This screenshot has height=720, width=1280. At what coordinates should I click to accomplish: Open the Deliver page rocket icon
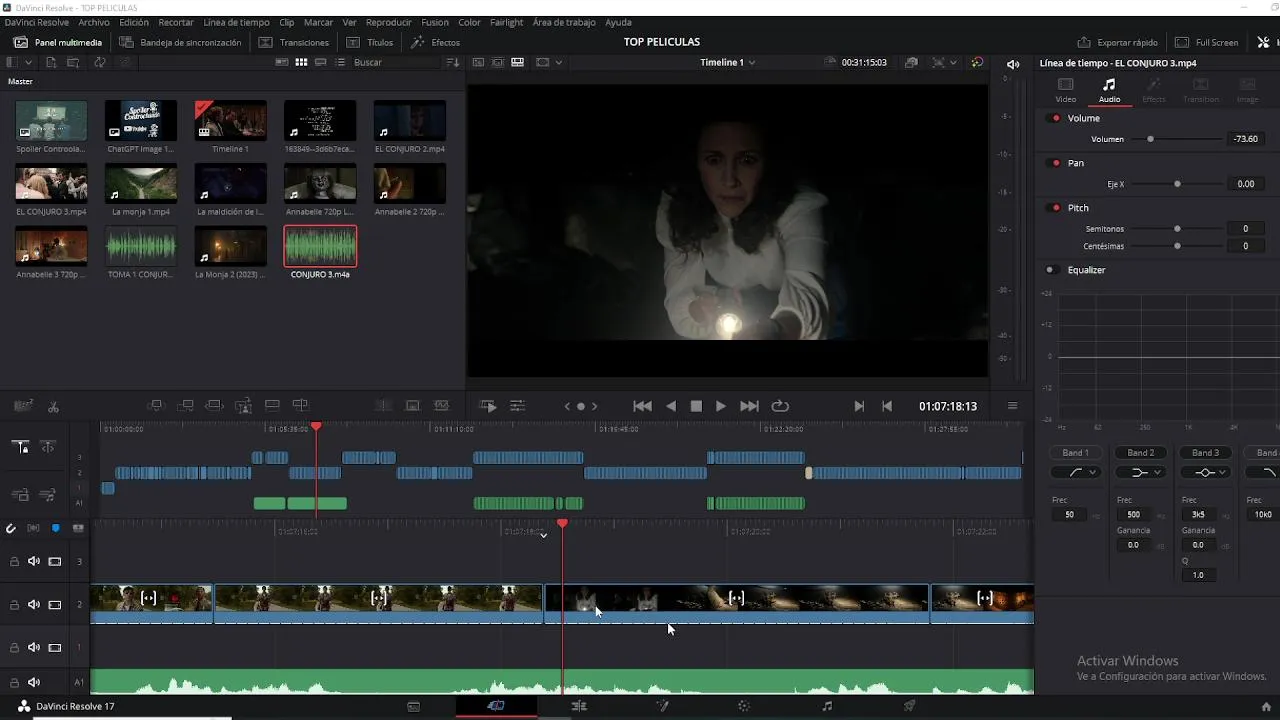click(x=910, y=706)
